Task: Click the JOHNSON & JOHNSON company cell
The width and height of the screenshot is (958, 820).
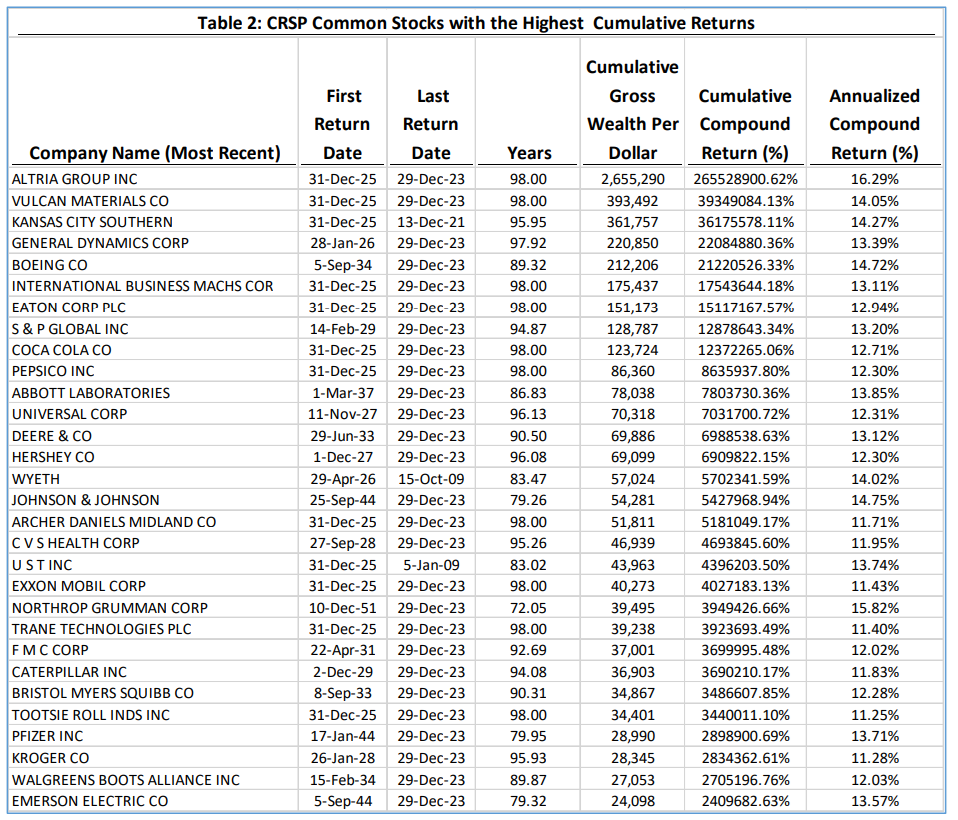Action: pyautogui.click(x=85, y=500)
